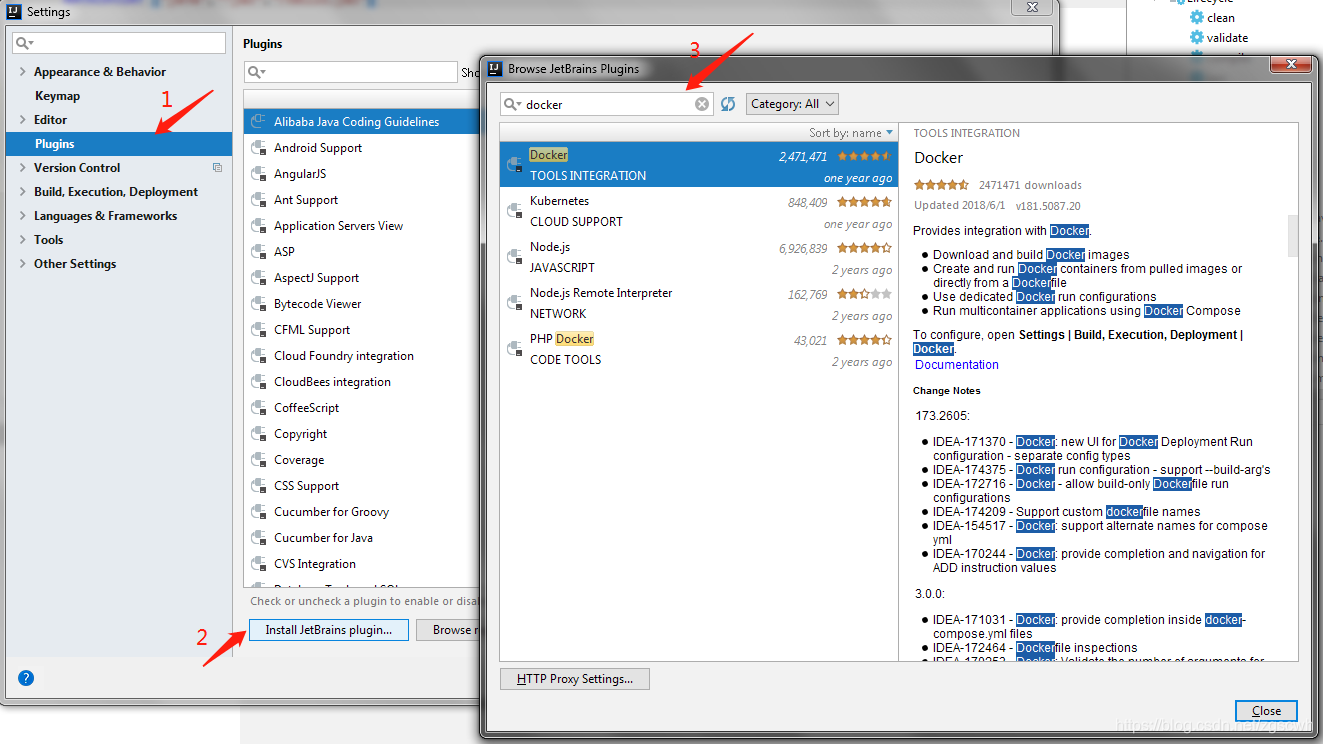This screenshot has width=1323, height=744.
Task: Expand Appearance & Behavior settings node
Action: [23, 72]
